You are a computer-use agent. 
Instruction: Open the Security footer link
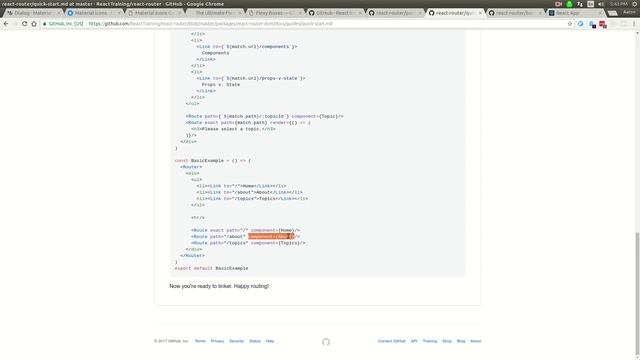(x=236, y=341)
